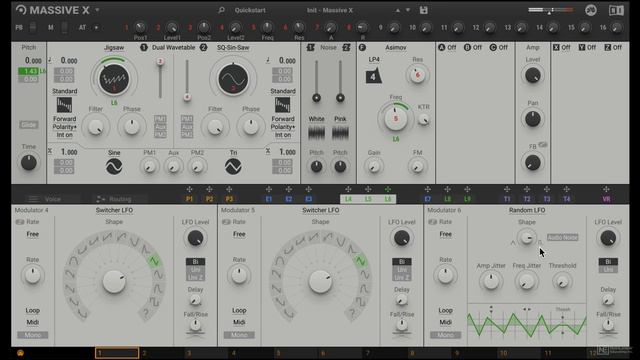The width and height of the screenshot is (640, 360).
Task: Click the filter Freq knob
Action: click(396, 118)
